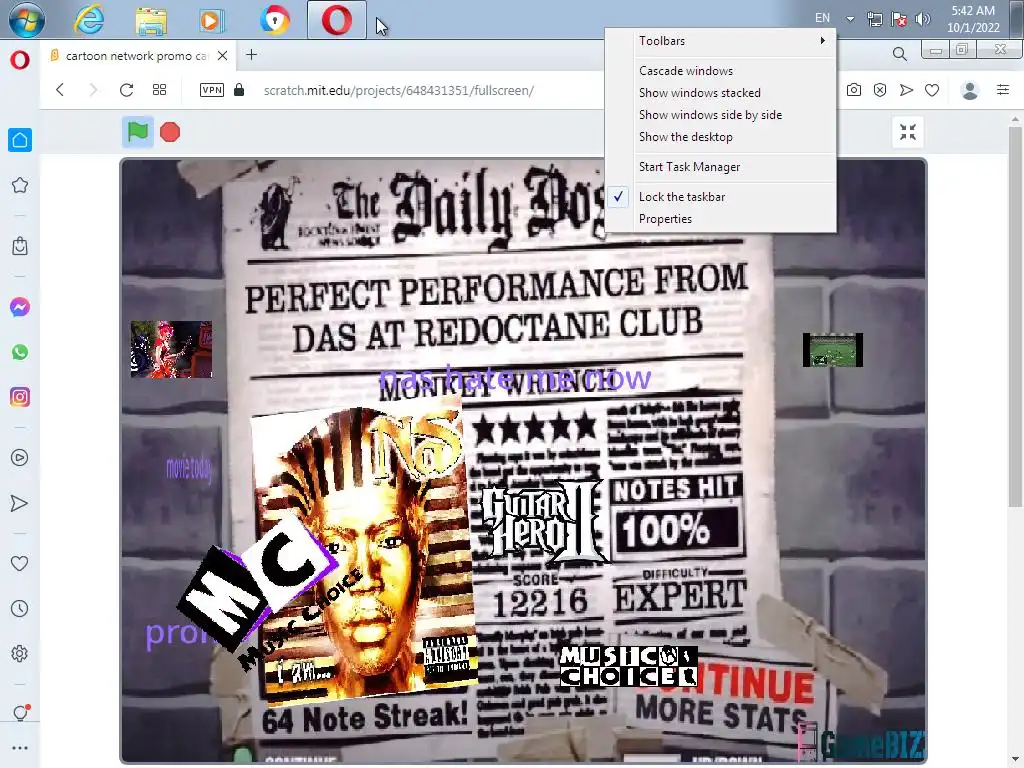Open Shopping bag icon in sidebar
The width and height of the screenshot is (1024, 768).
[20, 246]
